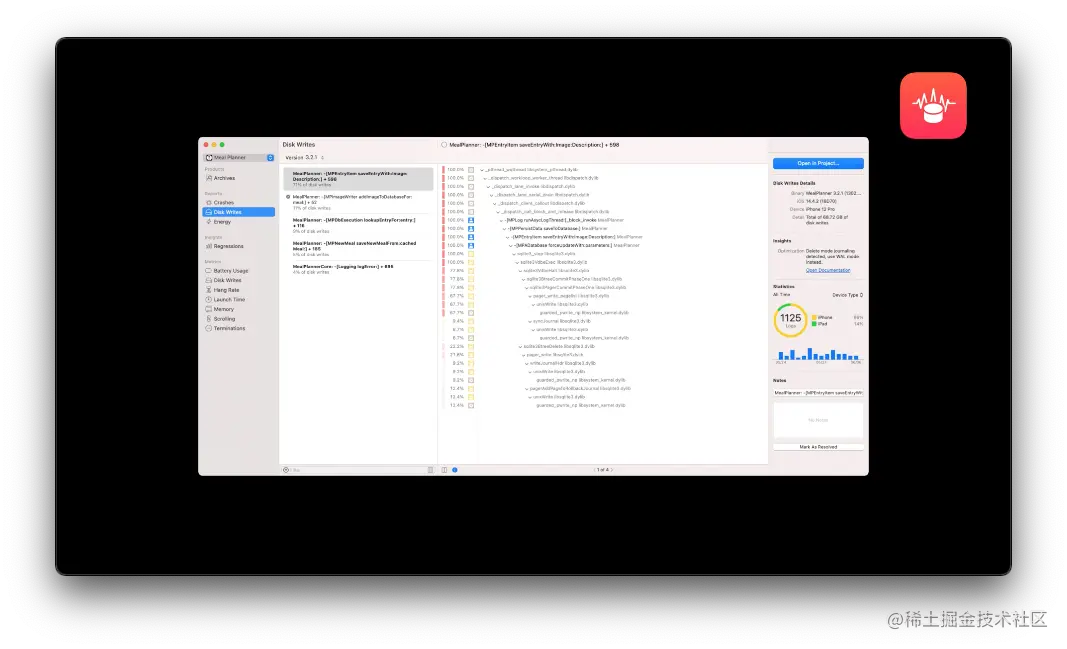Image resolution: width=1067 pixels, height=649 pixels.
Task: Click the Notes title field with MPEntryItem text
Action: pyautogui.click(x=818, y=393)
